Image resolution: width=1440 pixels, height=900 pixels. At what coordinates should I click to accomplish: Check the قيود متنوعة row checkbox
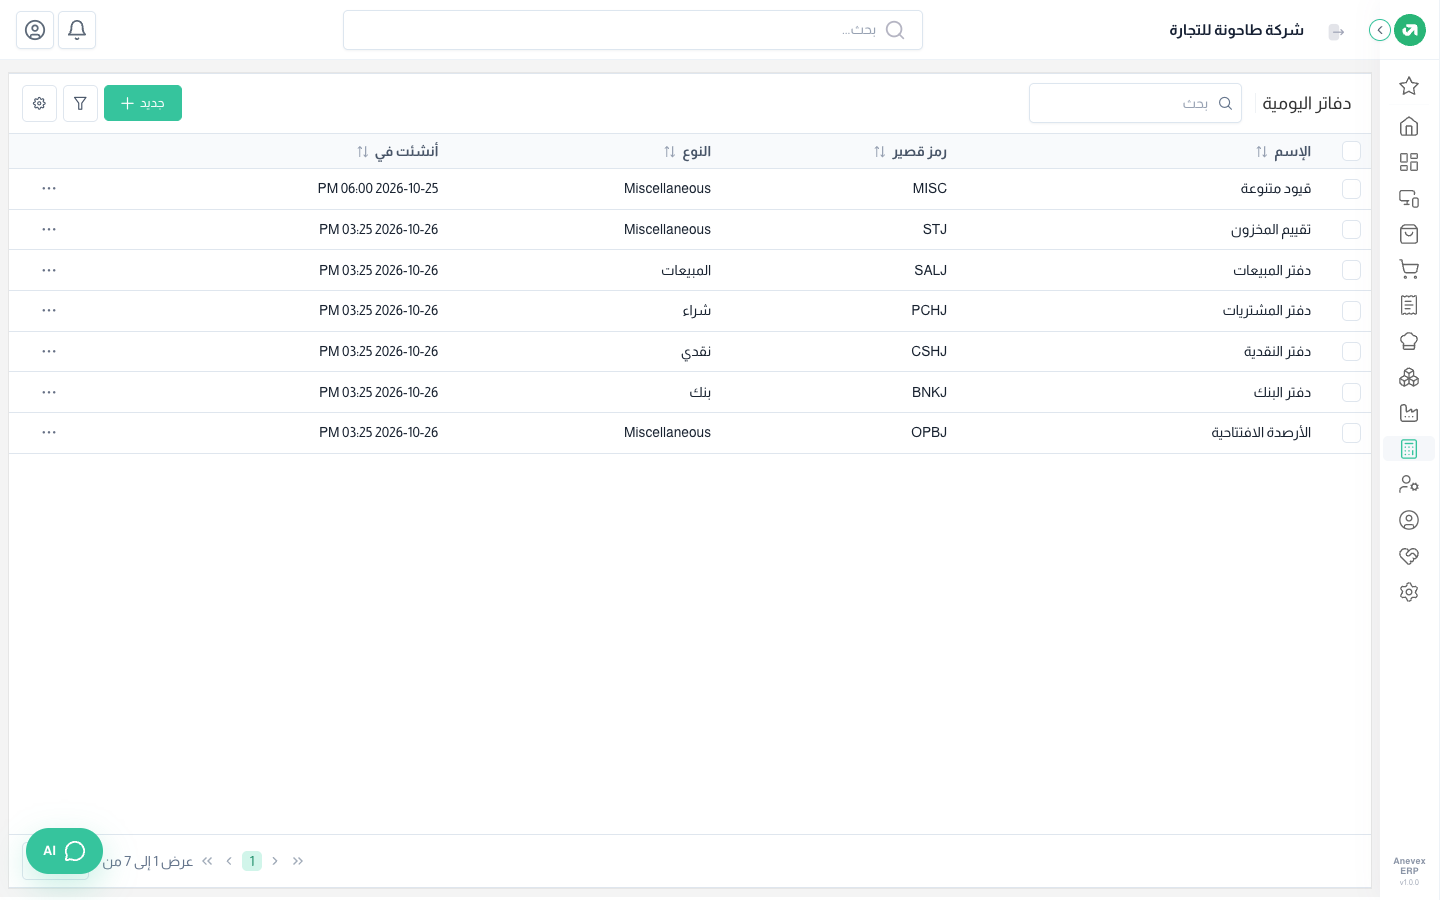coord(1351,188)
